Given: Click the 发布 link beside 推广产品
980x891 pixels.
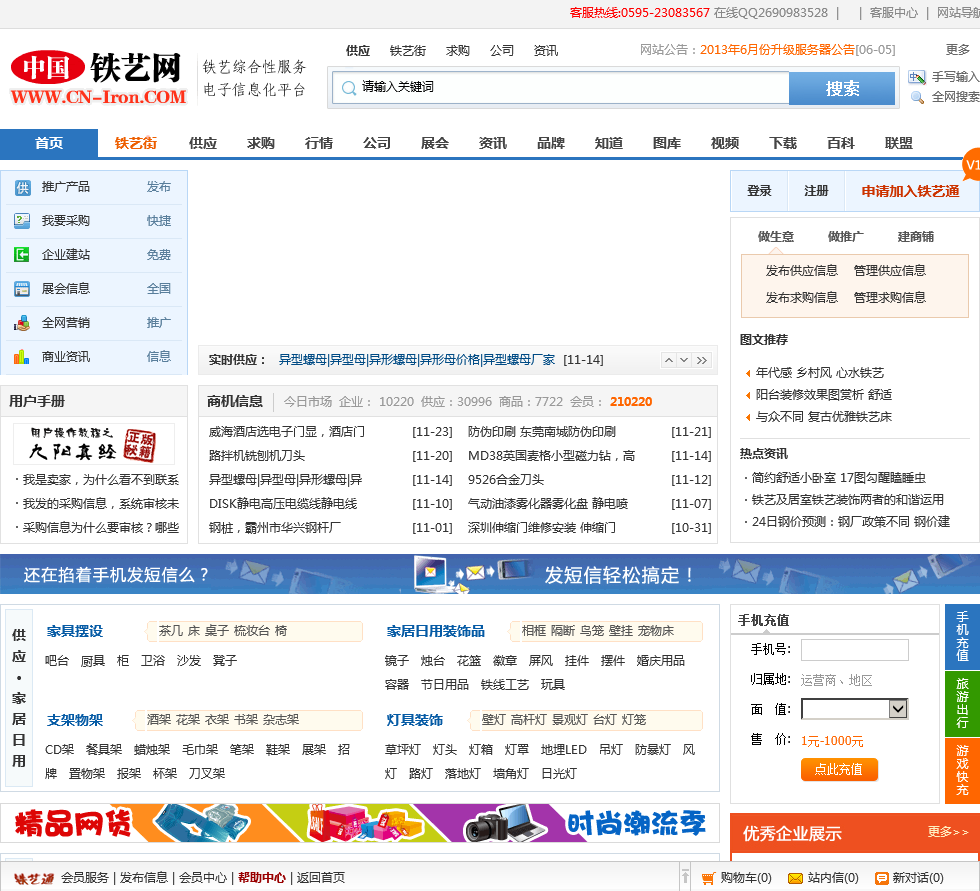Looking at the screenshot, I should pos(159,187).
